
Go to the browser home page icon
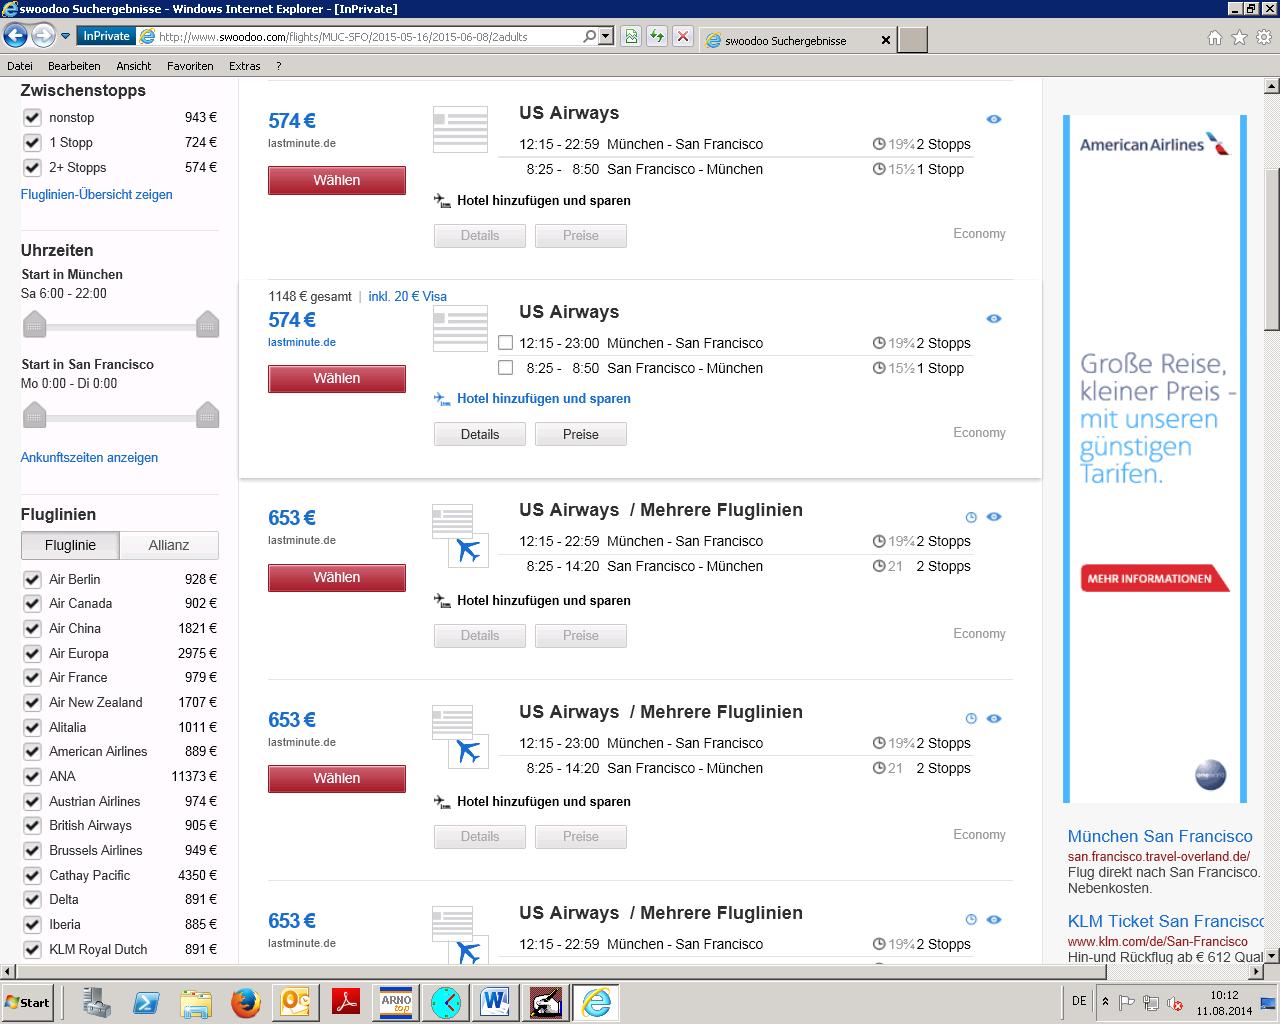click(x=1214, y=37)
